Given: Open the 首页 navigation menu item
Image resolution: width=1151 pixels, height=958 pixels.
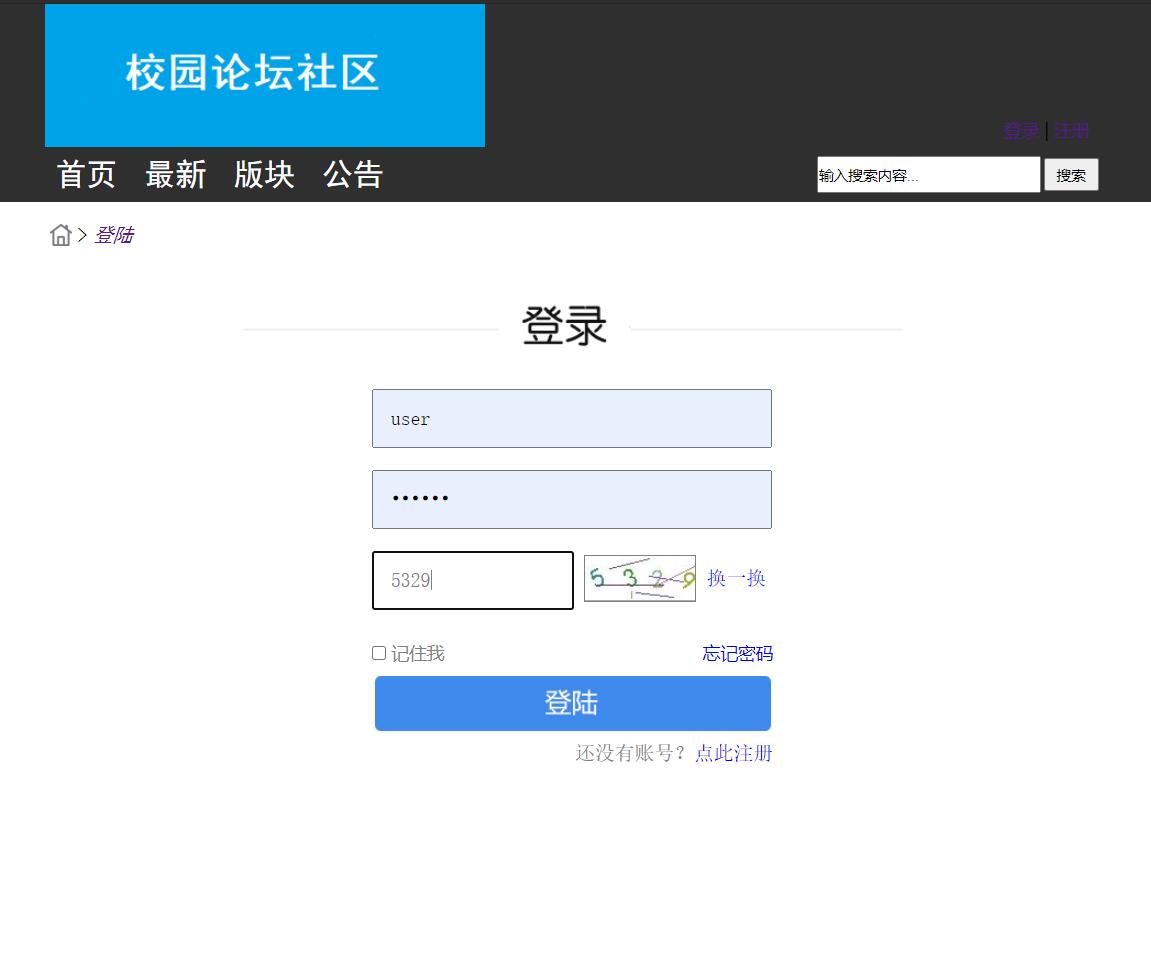Looking at the screenshot, I should tap(85, 175).
